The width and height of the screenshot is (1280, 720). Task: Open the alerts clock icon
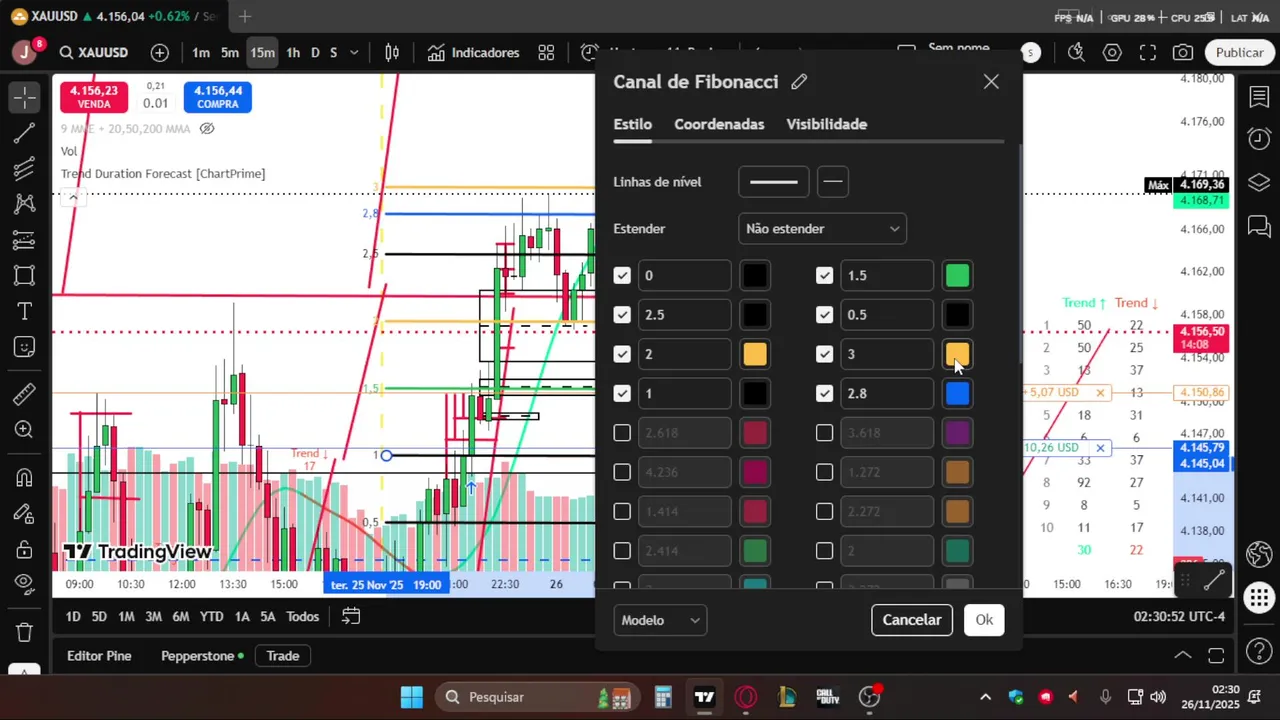click(1259, 139)
